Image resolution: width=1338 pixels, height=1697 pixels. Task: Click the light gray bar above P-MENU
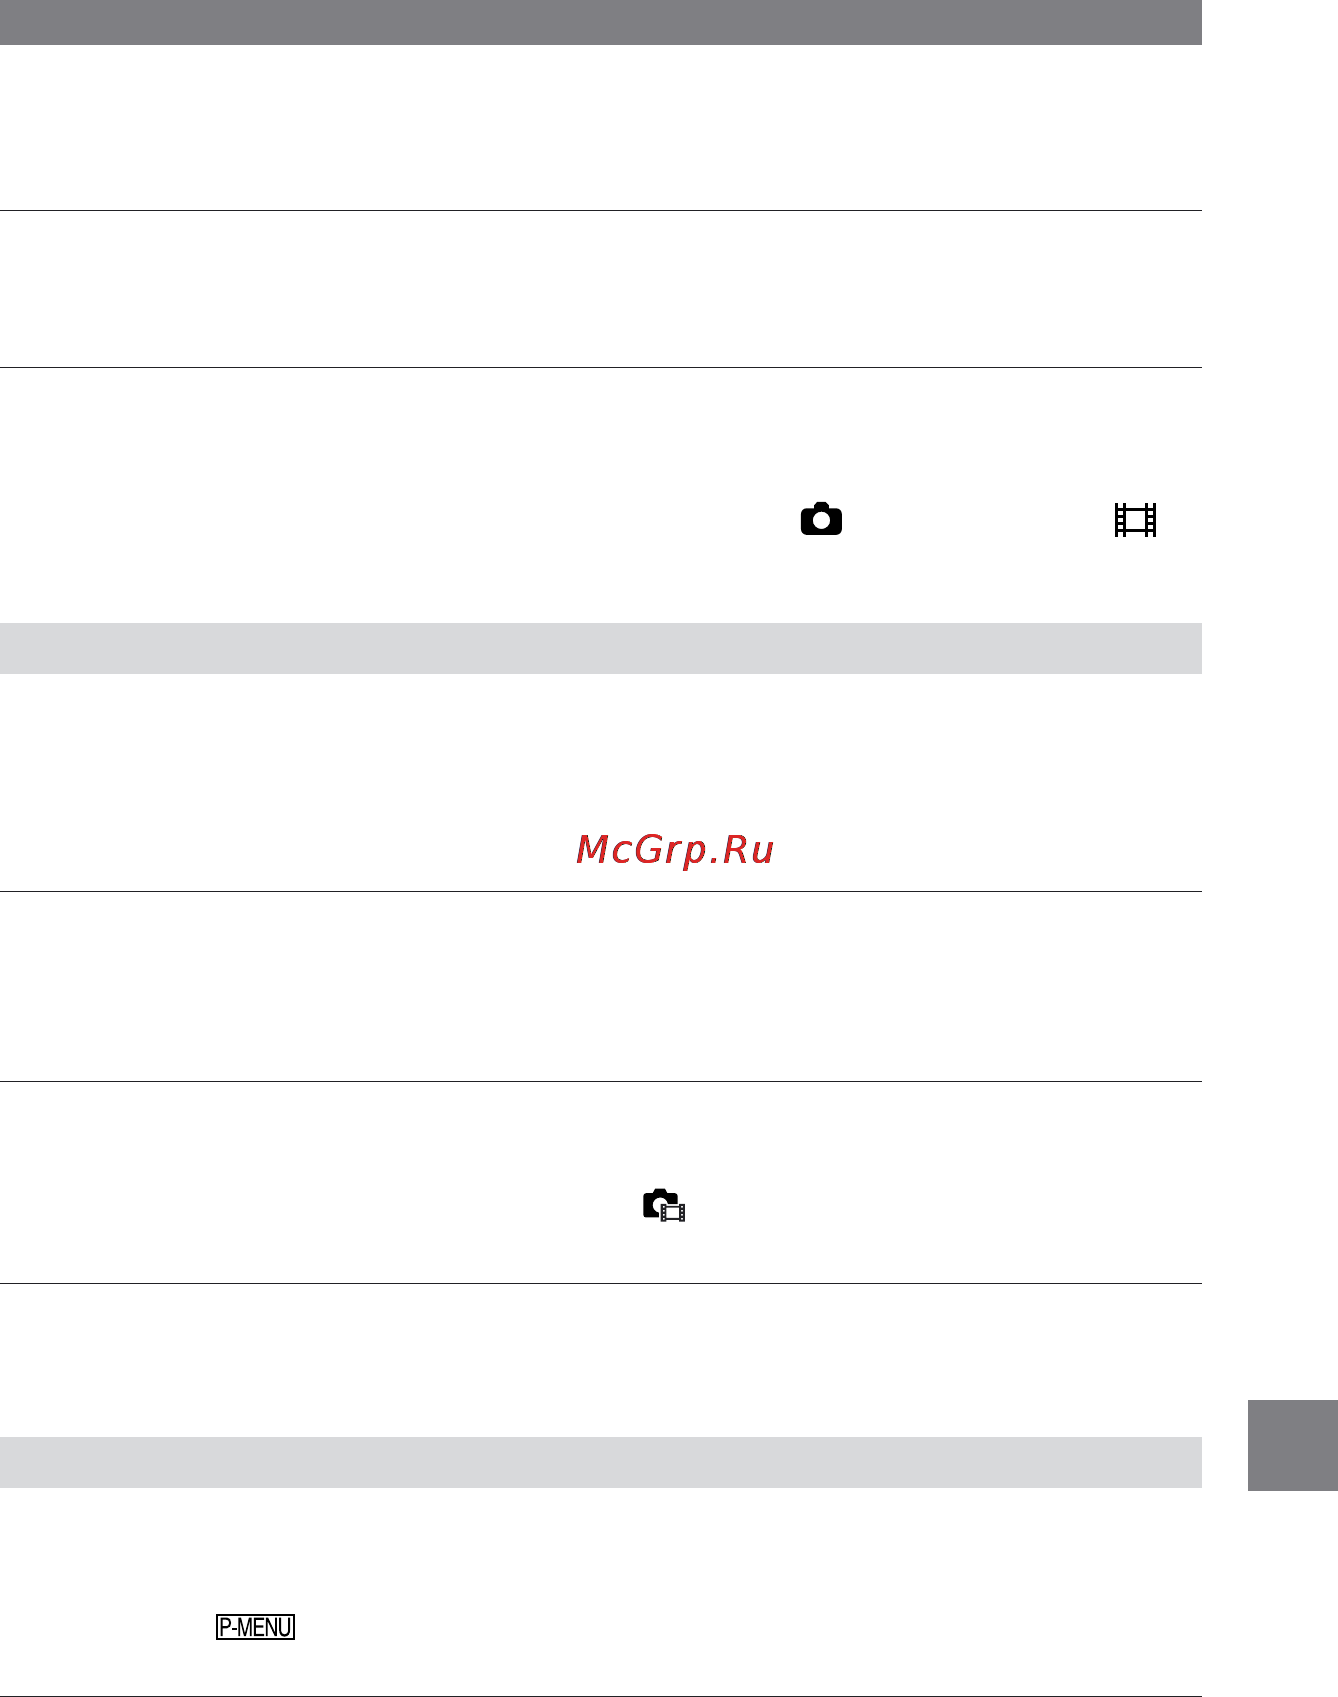tap(600, 1462)
